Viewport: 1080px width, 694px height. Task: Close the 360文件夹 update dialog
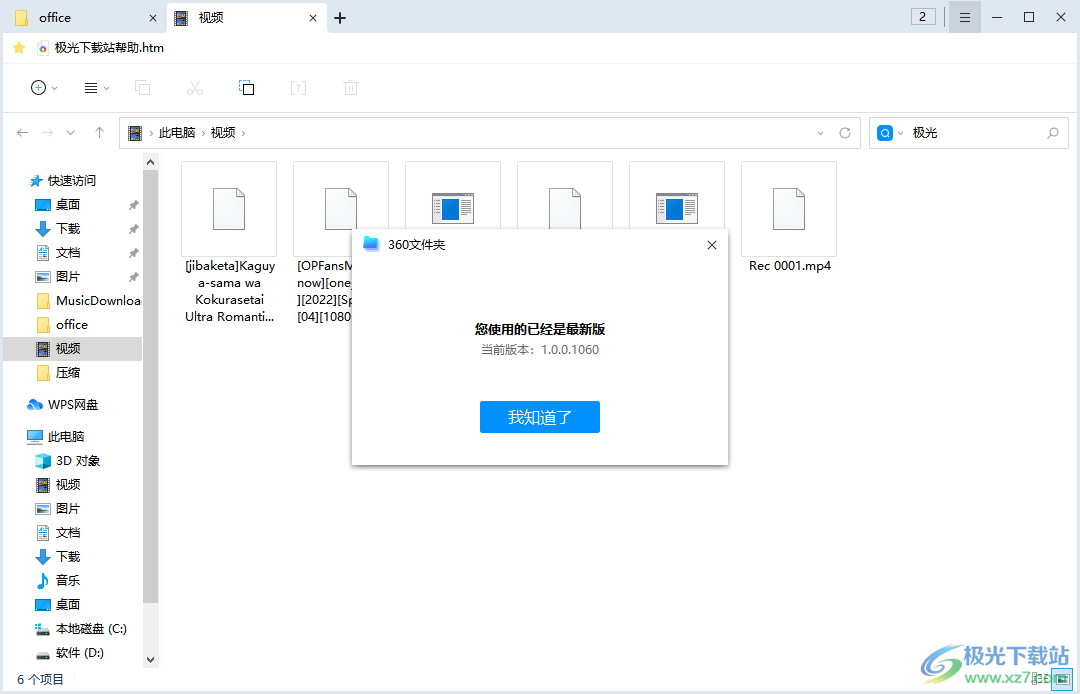coord(712,245)
